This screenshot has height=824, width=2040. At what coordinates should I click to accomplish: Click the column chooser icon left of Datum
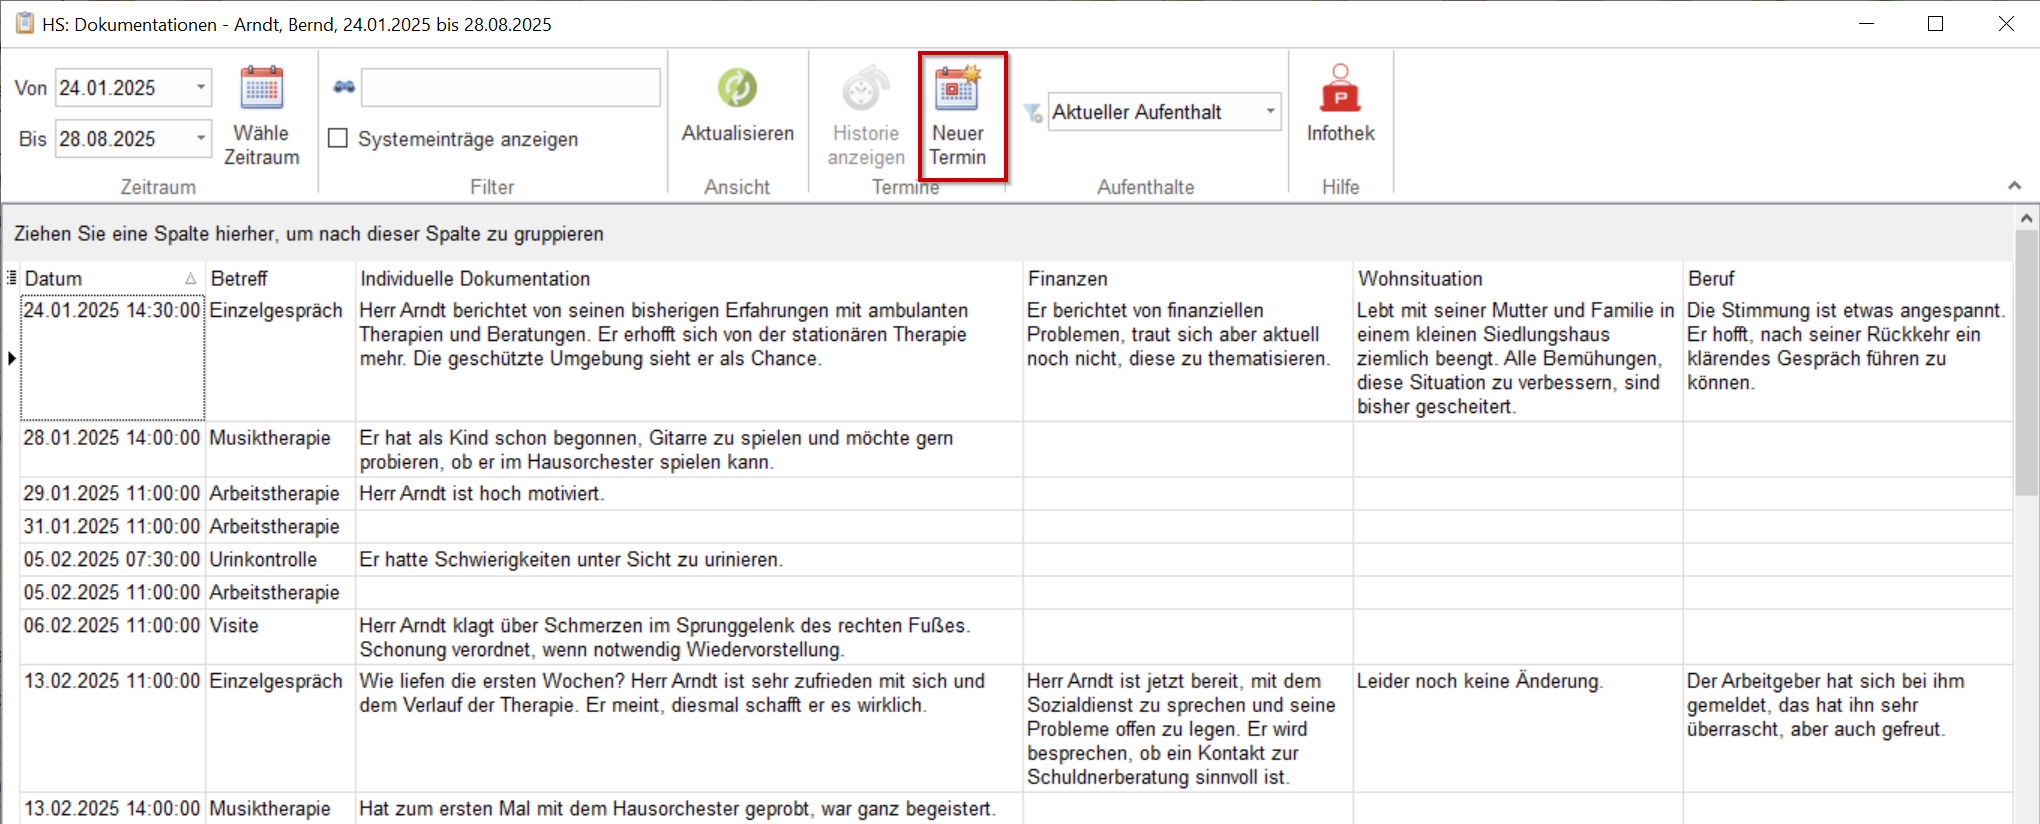[11, 278]
